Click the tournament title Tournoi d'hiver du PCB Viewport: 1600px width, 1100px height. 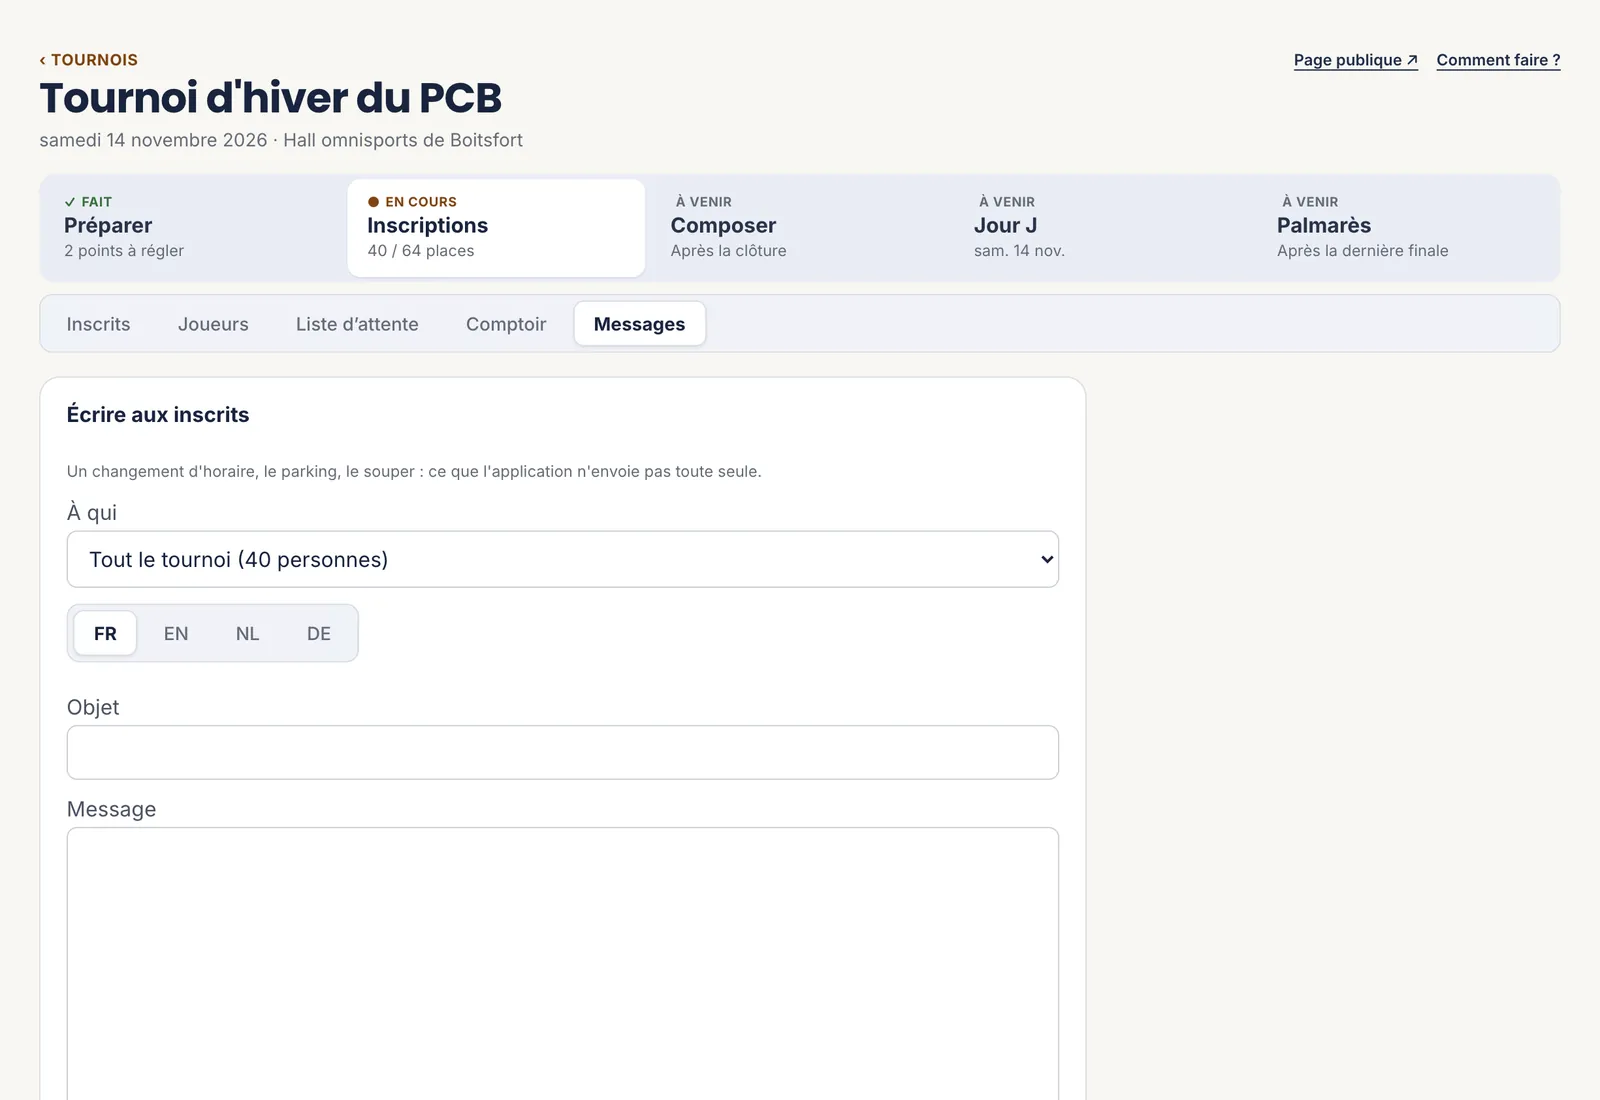click(x=270, y=98)
